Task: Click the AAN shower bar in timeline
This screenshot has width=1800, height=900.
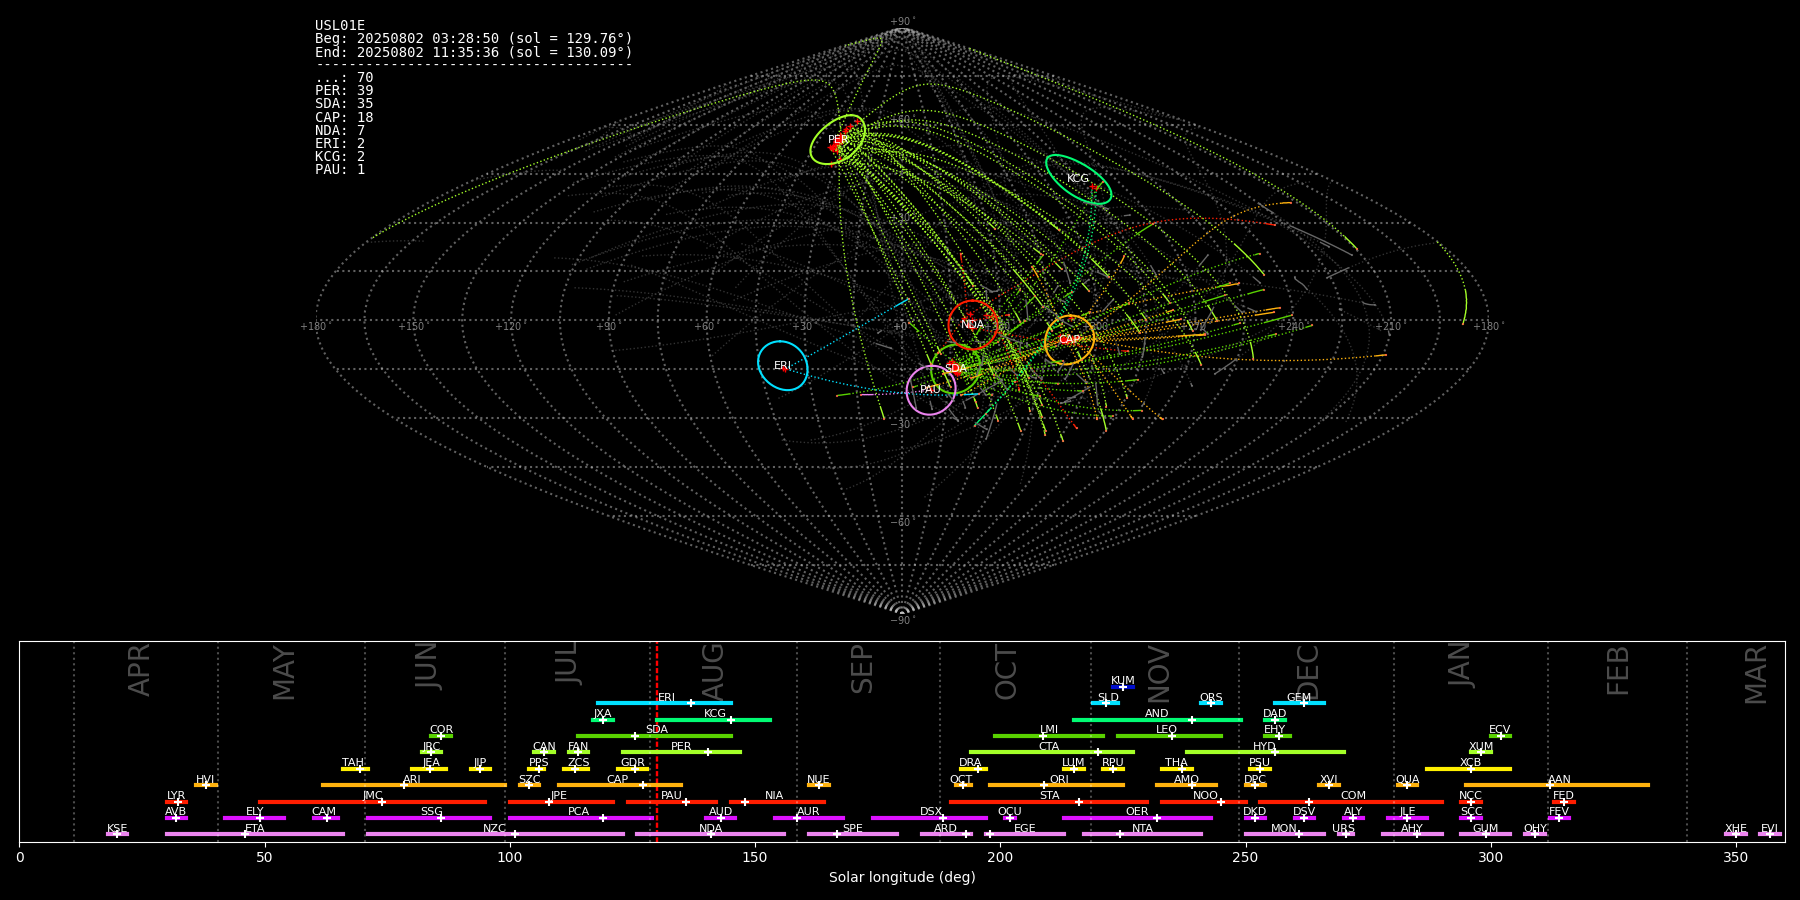Action: tap(1557, 785)
